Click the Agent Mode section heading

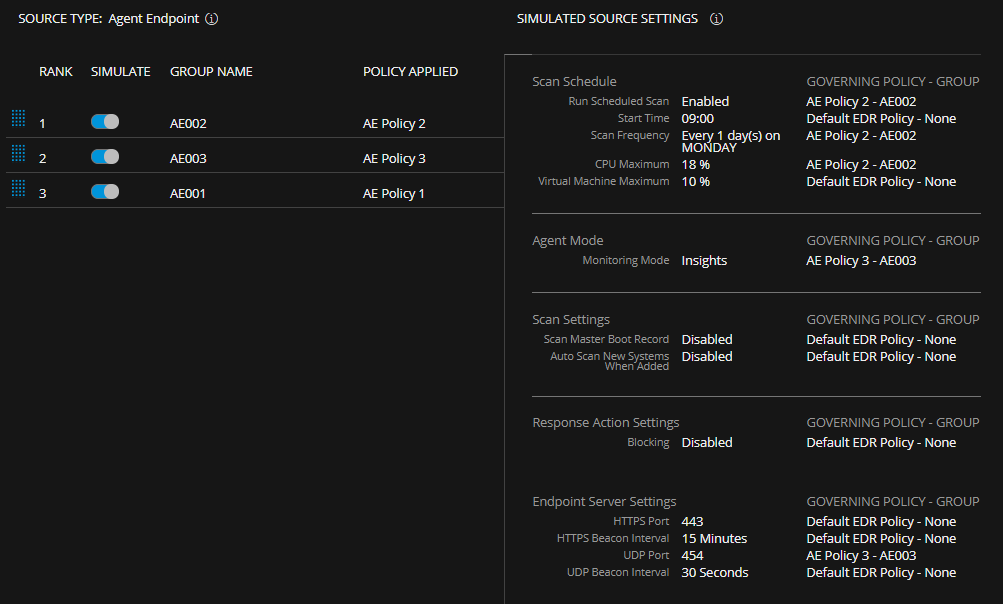point(567,240)
